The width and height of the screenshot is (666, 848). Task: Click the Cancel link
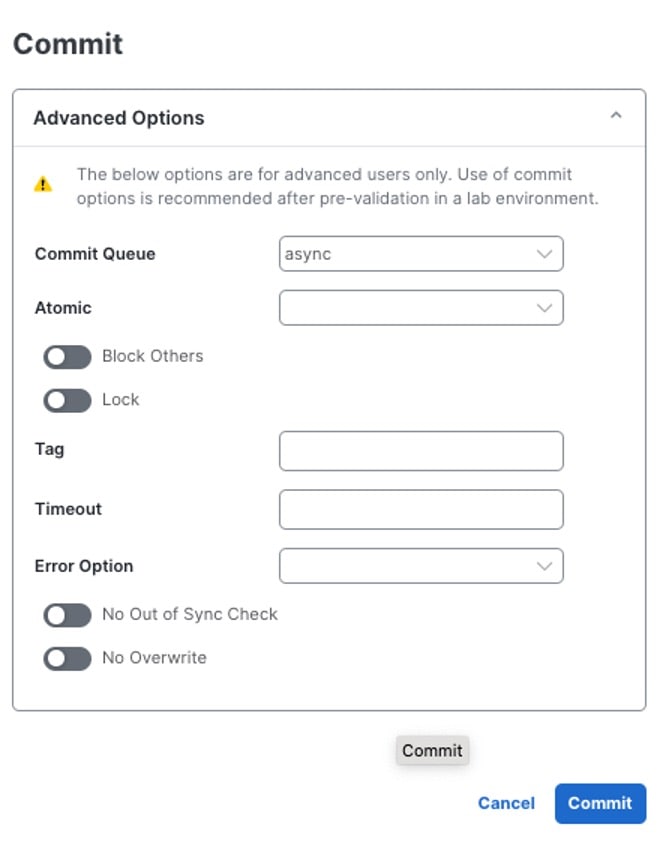(x=506, y=803)
